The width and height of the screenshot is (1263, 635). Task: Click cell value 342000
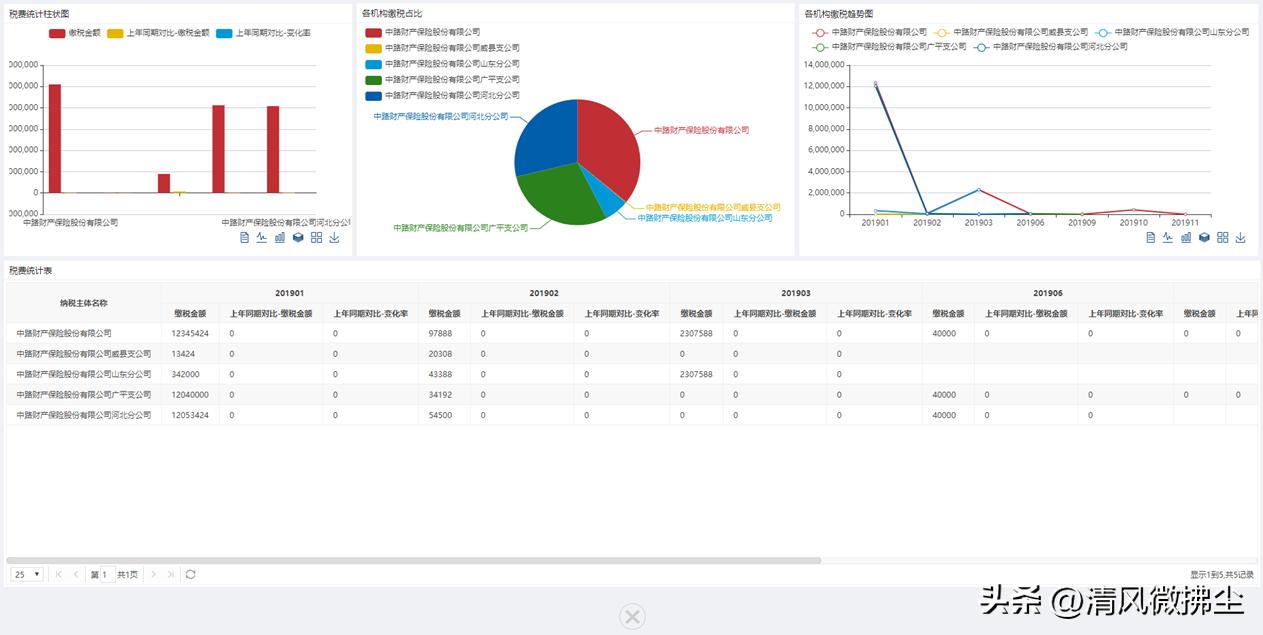(185, 374)
